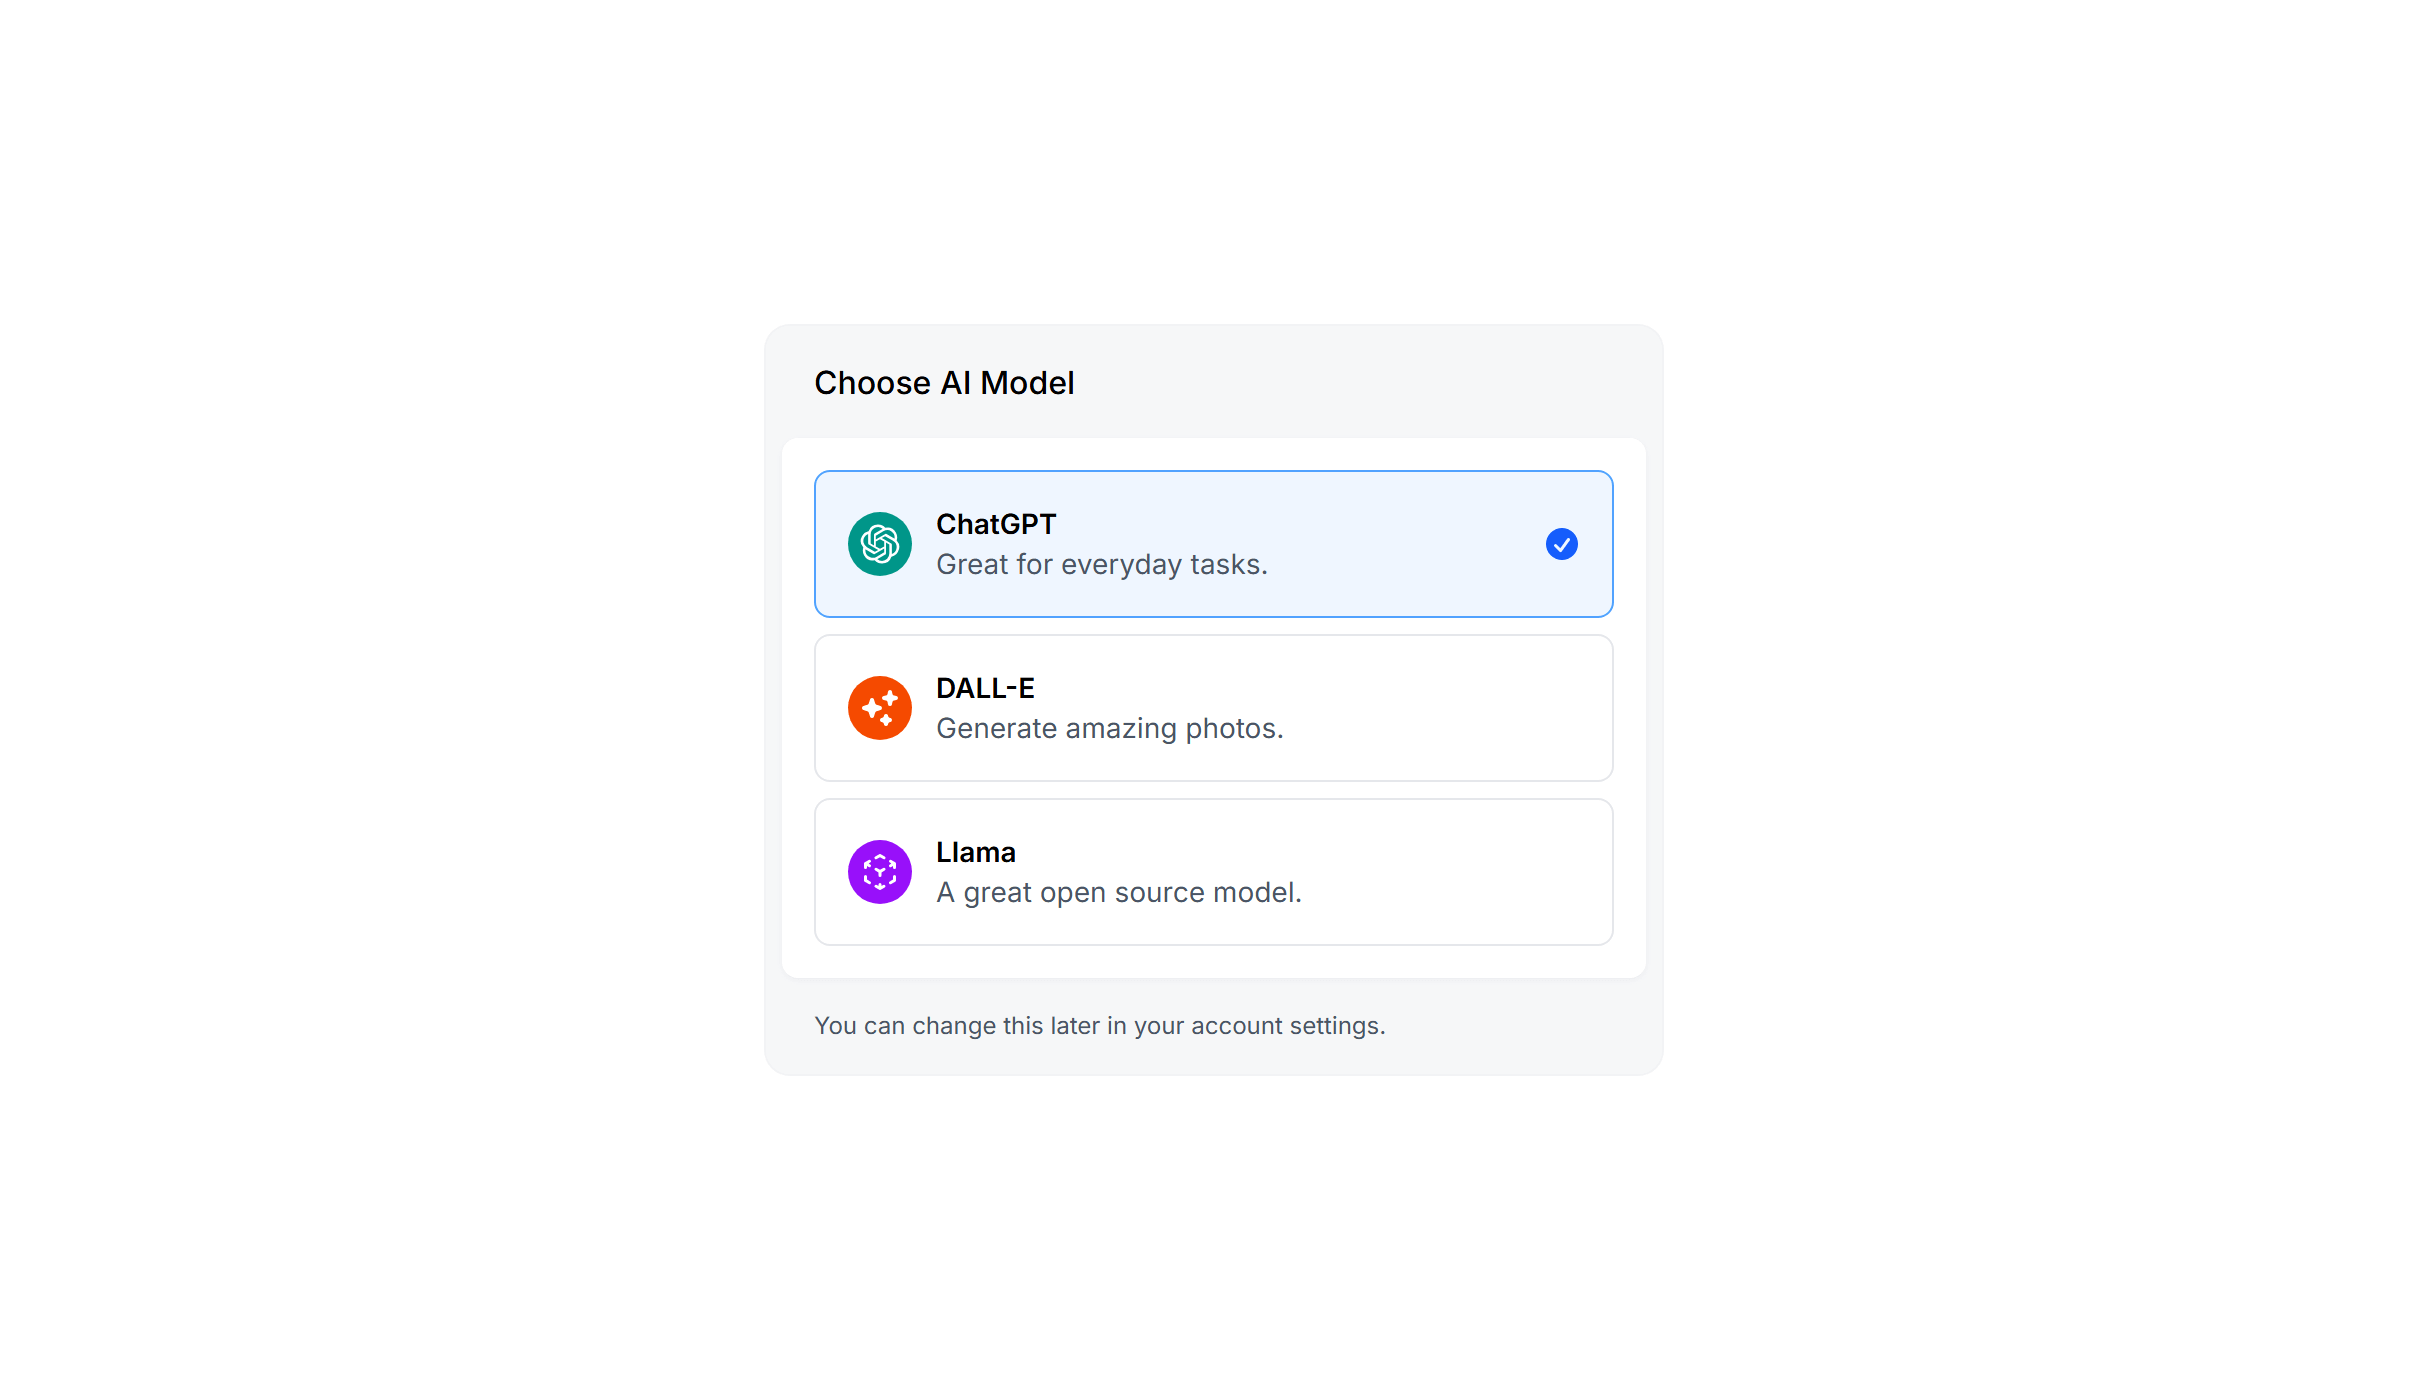This screenshot has width=2428, height=1400.
Task: Click white panel gap below the Llama card
Action: [x=1213, y=961]
